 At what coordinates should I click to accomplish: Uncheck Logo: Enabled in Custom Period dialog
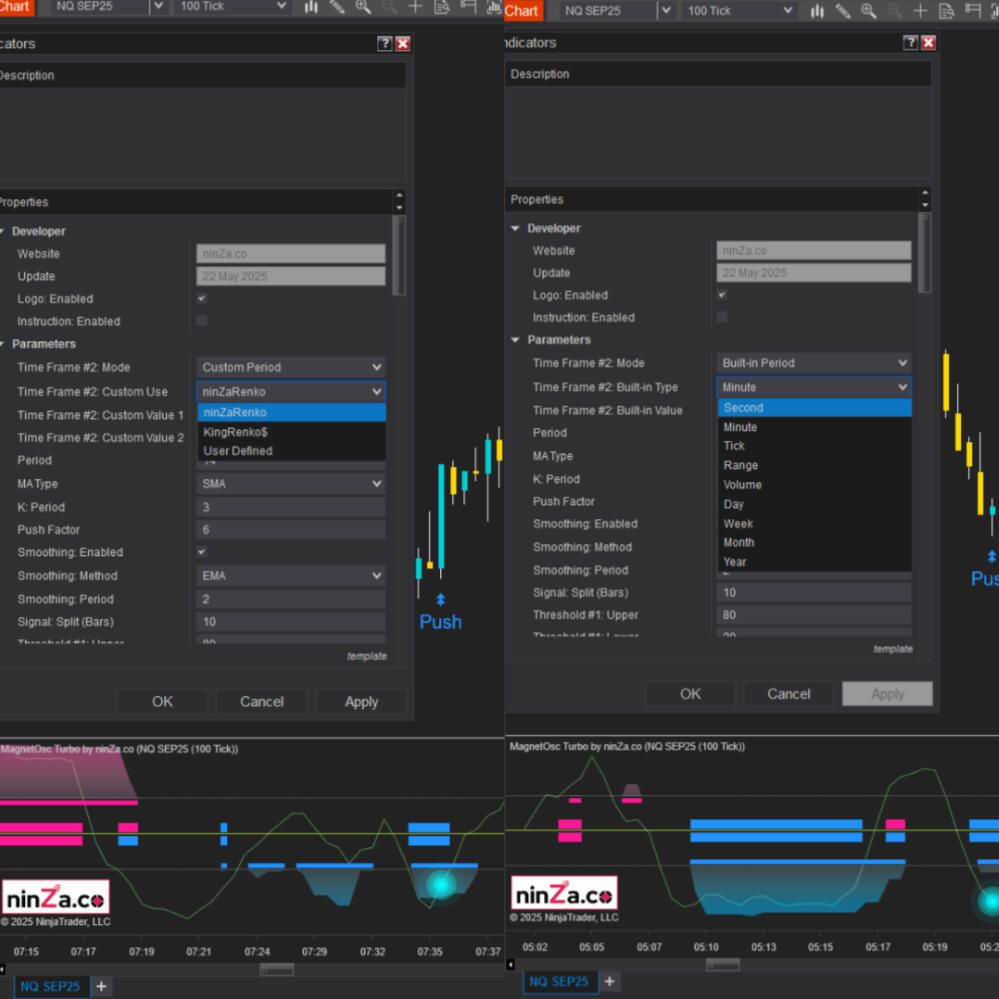(202, 299)
